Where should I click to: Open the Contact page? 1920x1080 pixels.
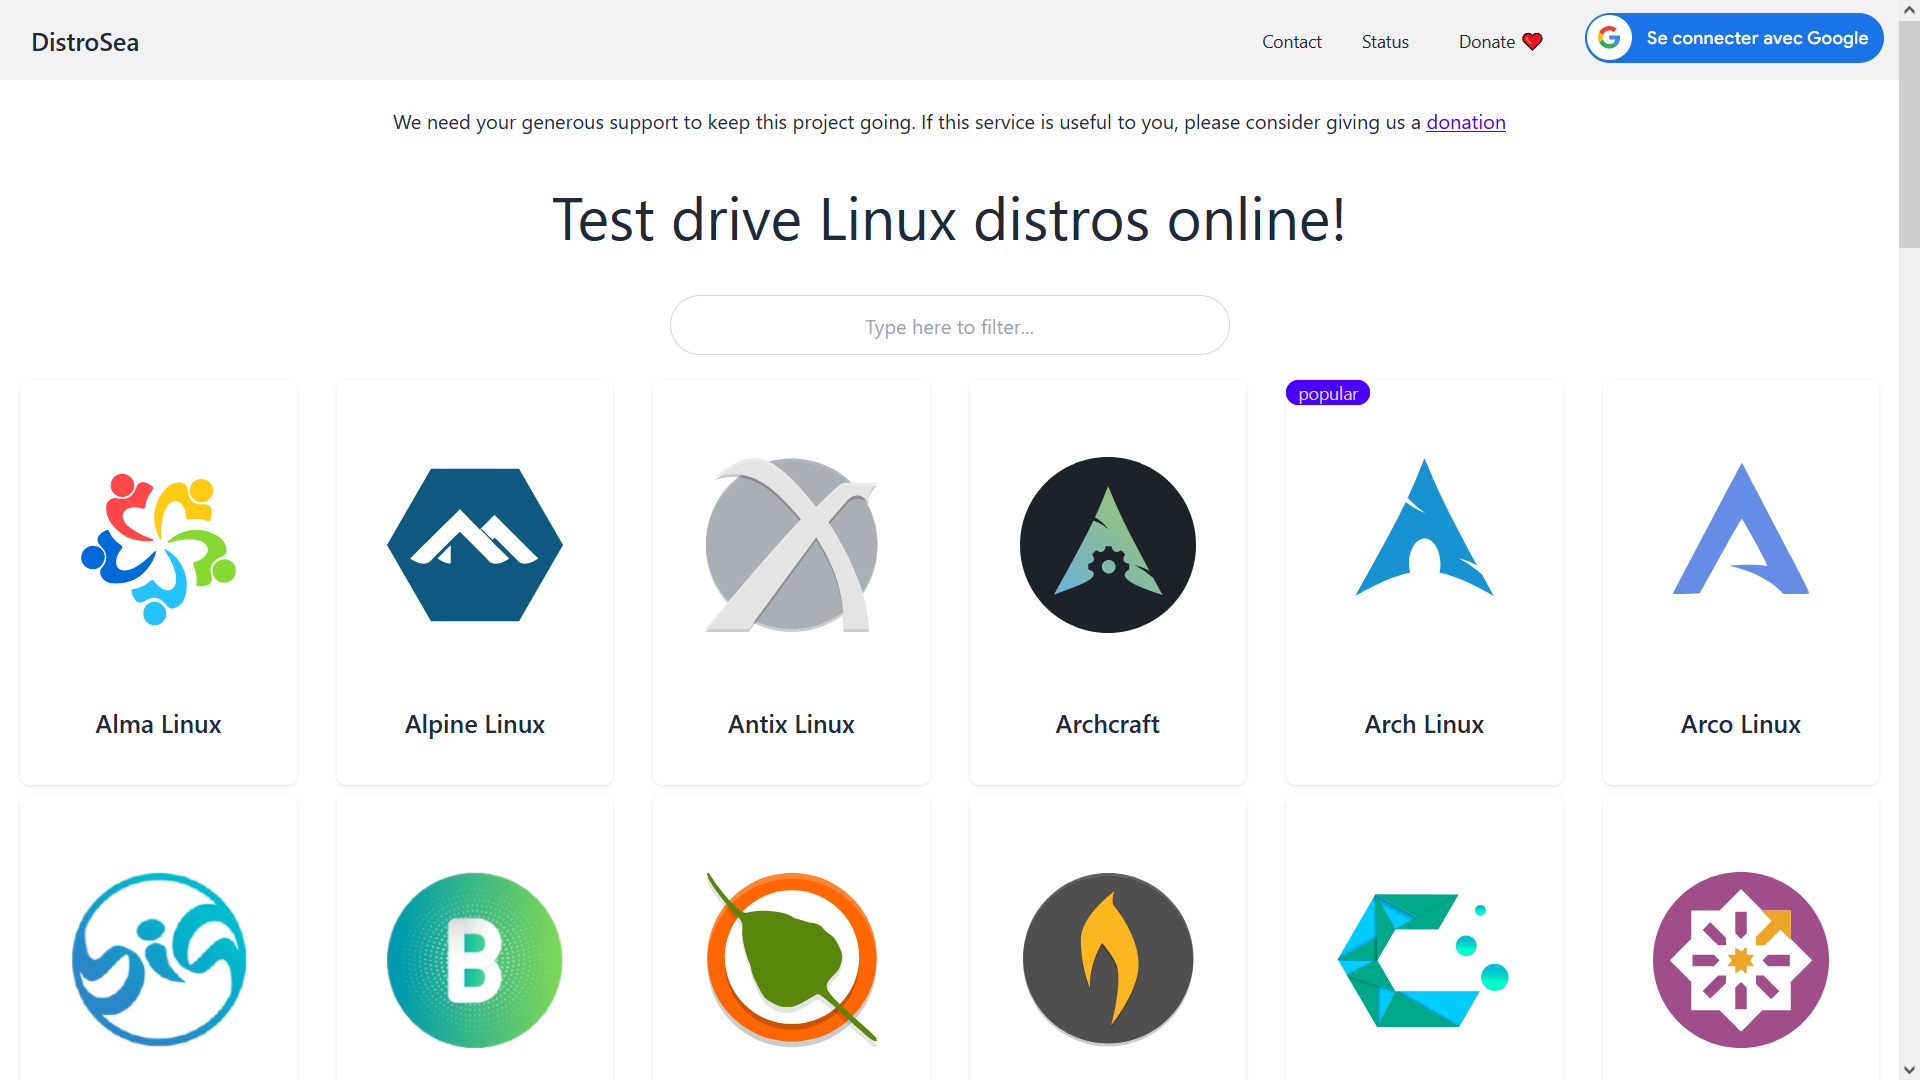(1291, 42)
